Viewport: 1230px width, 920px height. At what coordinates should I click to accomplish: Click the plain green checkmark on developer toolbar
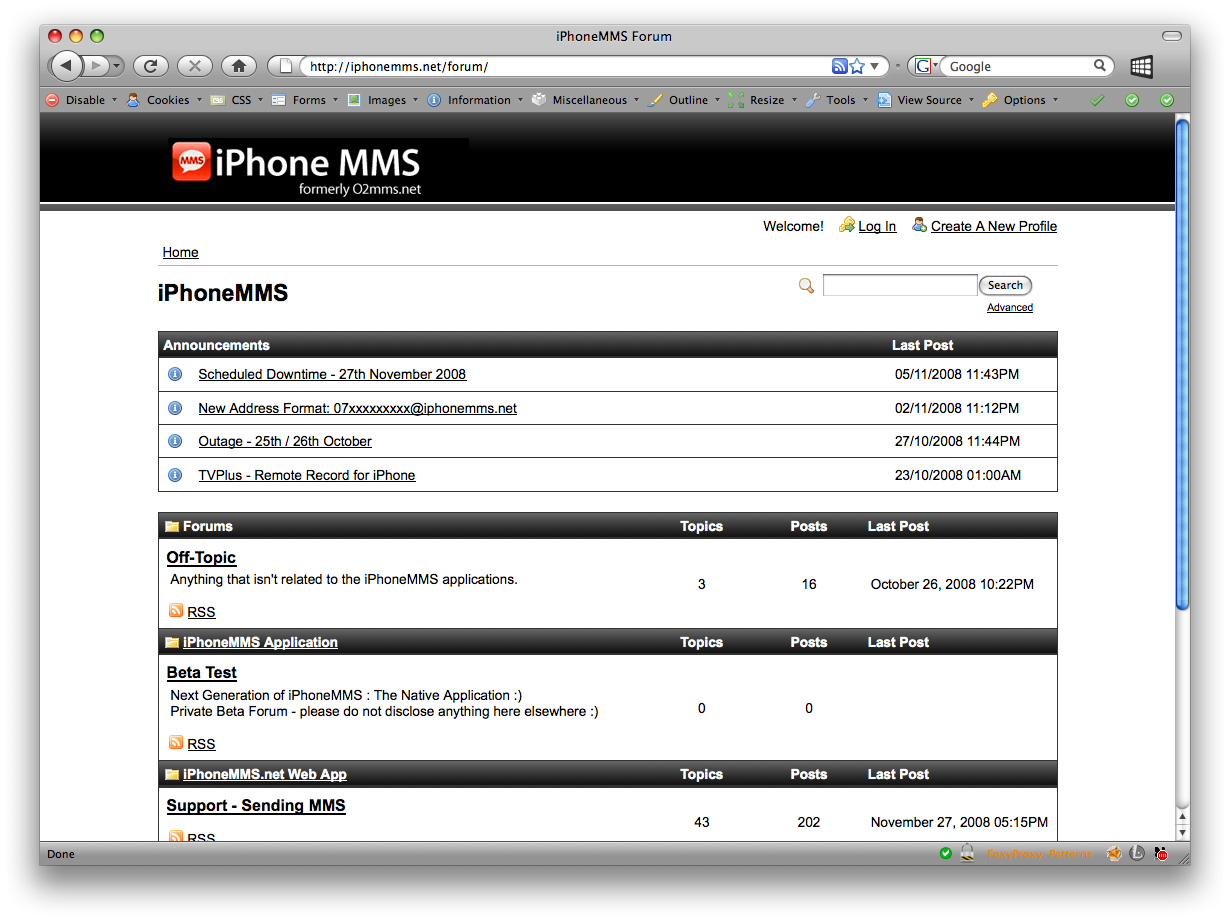1097,100
